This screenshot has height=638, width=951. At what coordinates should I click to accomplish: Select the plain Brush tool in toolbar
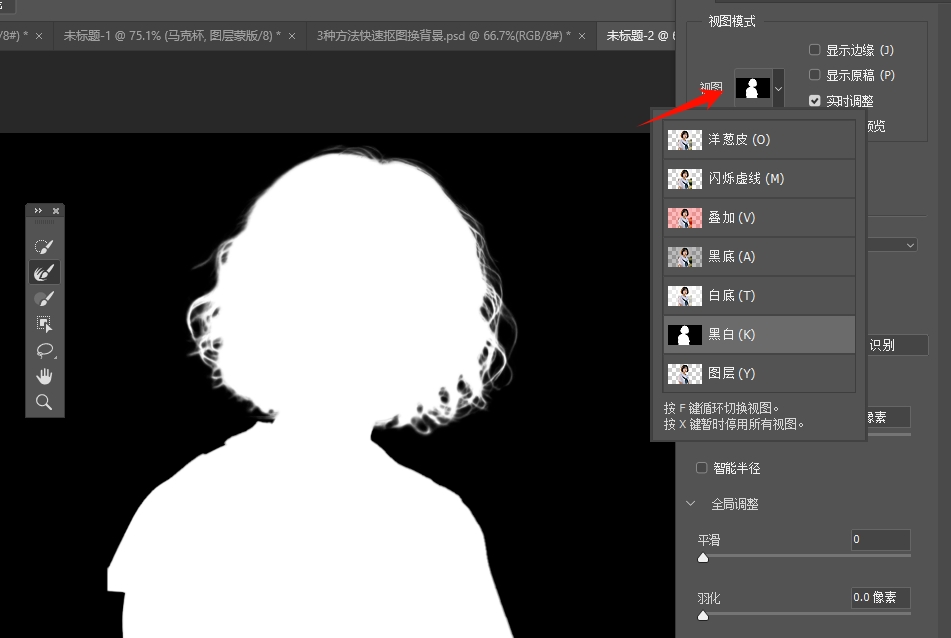[x=44, y=298]
